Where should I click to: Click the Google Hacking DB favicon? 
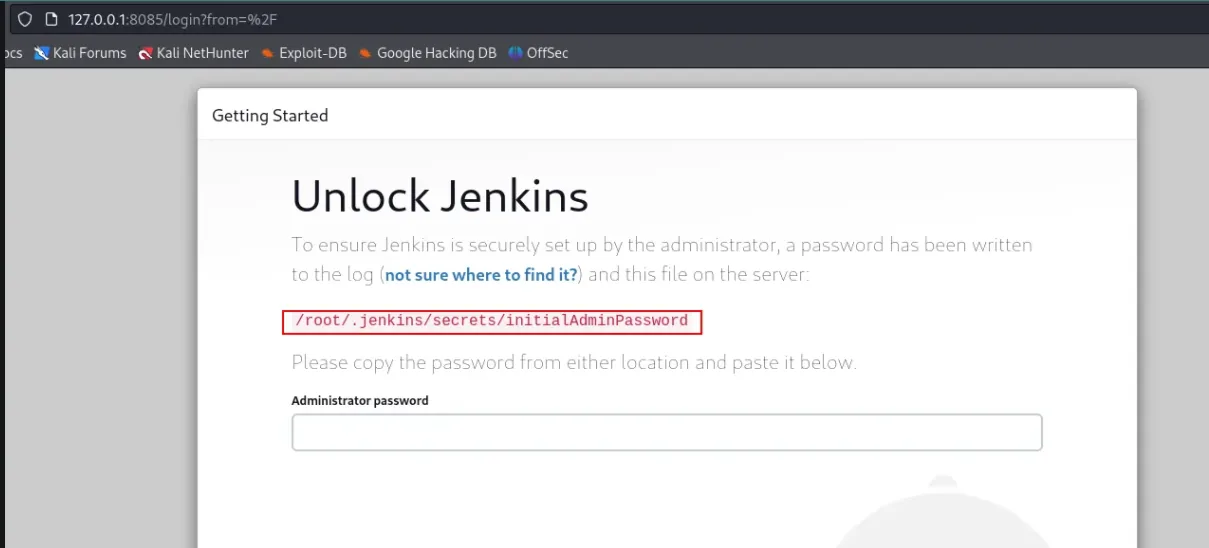click(365, 53)
